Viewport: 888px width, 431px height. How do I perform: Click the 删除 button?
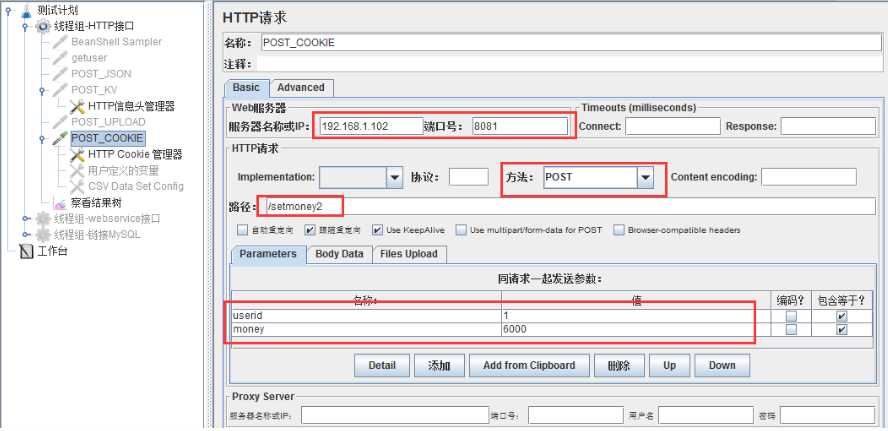(618, 365)
